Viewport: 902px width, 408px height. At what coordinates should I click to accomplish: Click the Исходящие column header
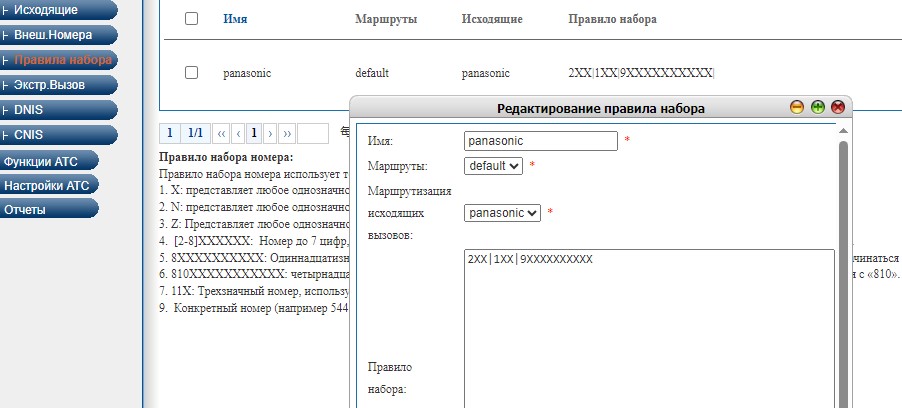coord(492,19)
